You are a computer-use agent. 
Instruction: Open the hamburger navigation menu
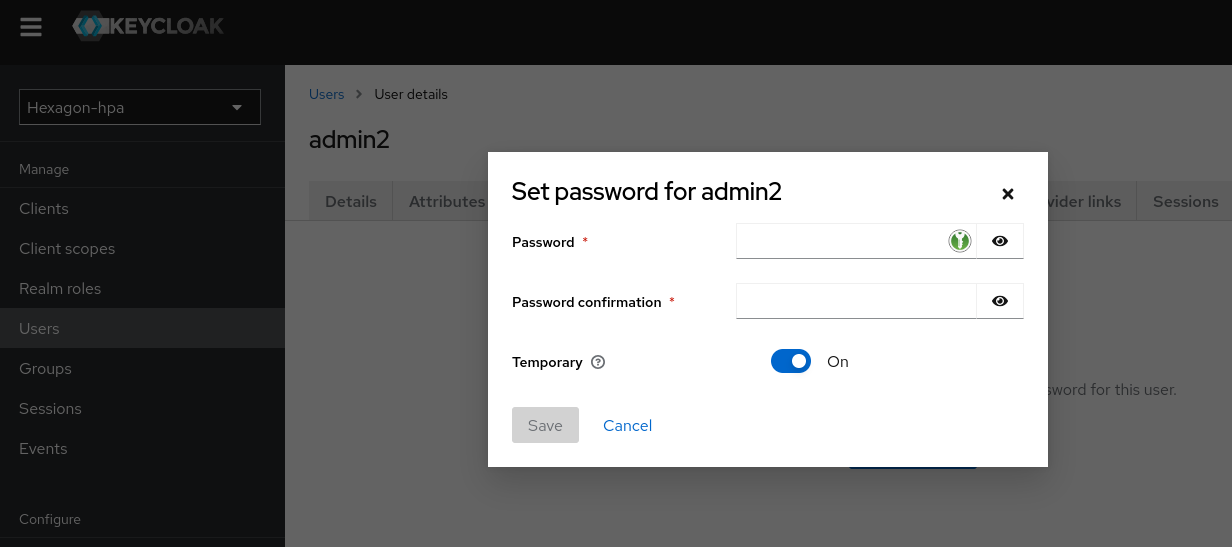point(31,27)
